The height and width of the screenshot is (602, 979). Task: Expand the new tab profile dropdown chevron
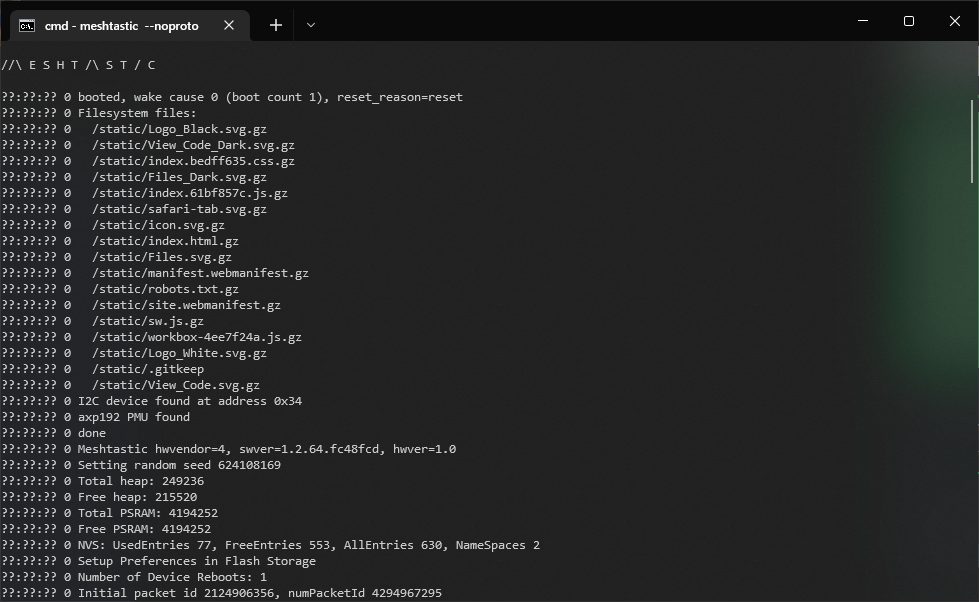coord(311,25)
